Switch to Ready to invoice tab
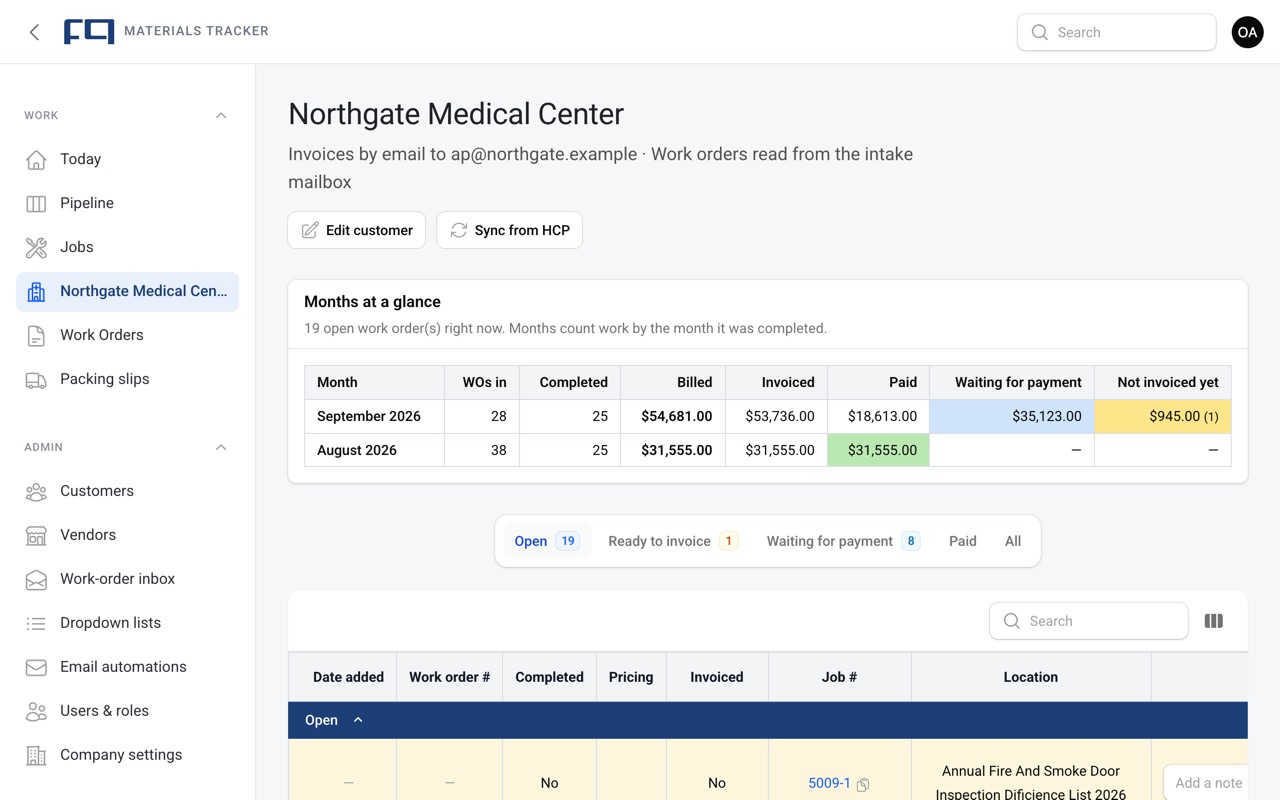 point(673,541)
